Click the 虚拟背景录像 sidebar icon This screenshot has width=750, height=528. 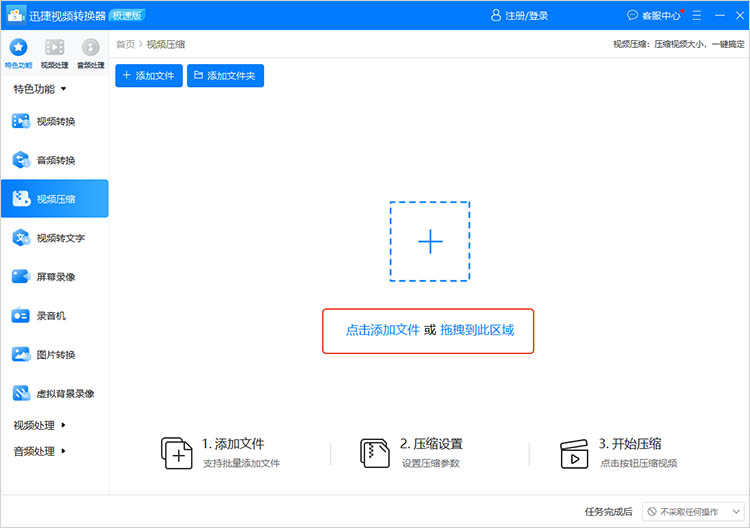coord(21,393)
